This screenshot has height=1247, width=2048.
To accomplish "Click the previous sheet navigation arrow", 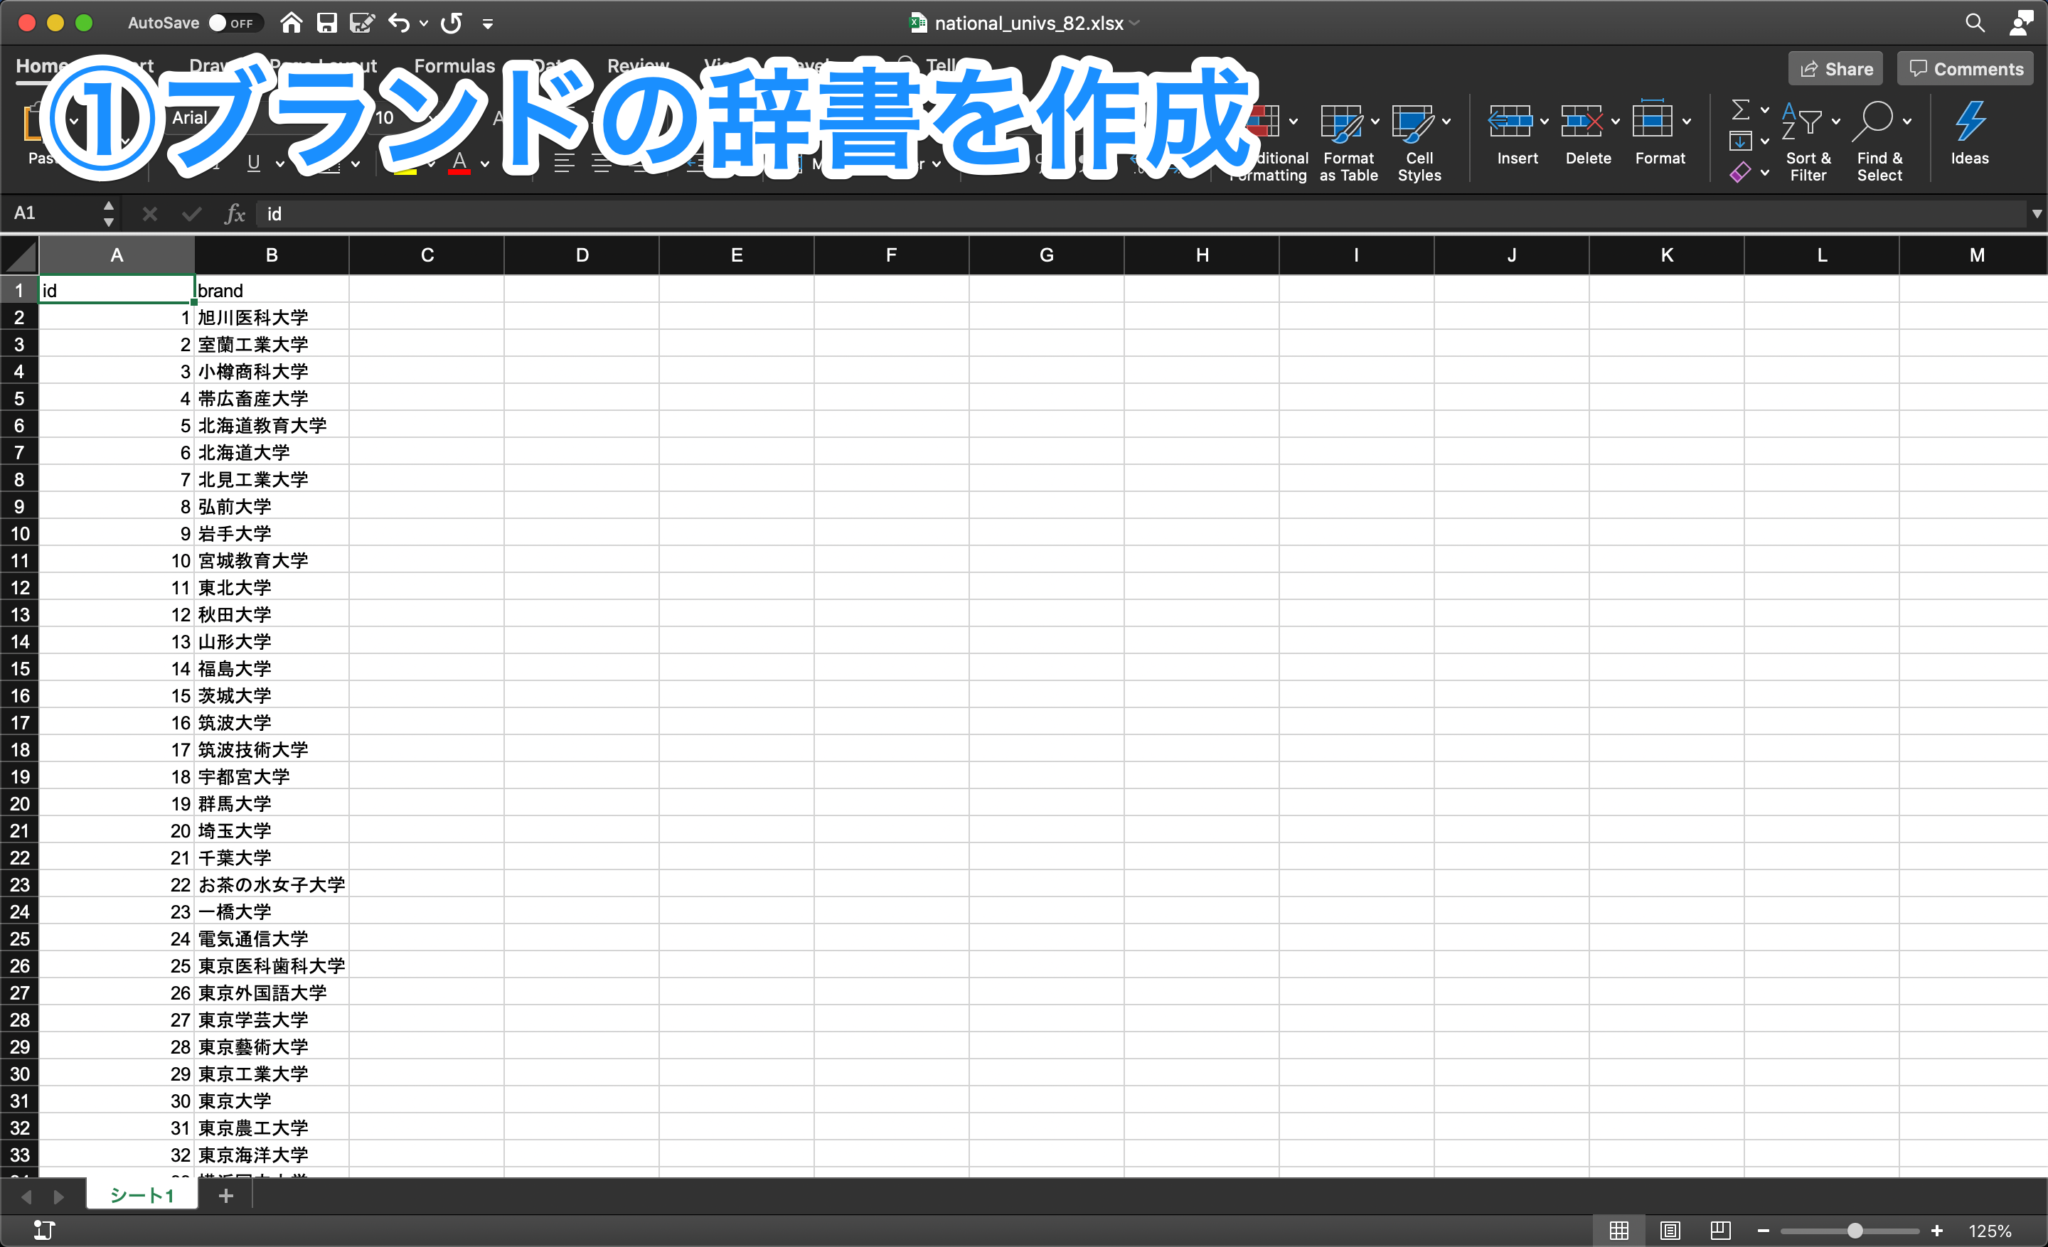I will click(26, 1196).
